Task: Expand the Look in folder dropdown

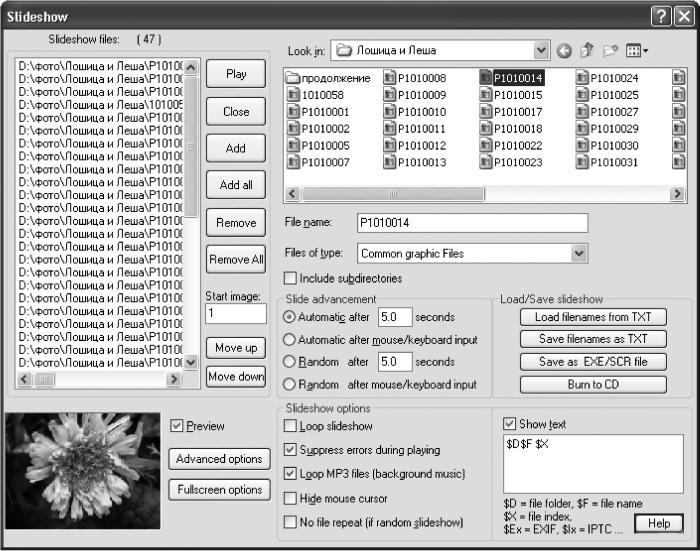Action: click(x=541, y=50)
